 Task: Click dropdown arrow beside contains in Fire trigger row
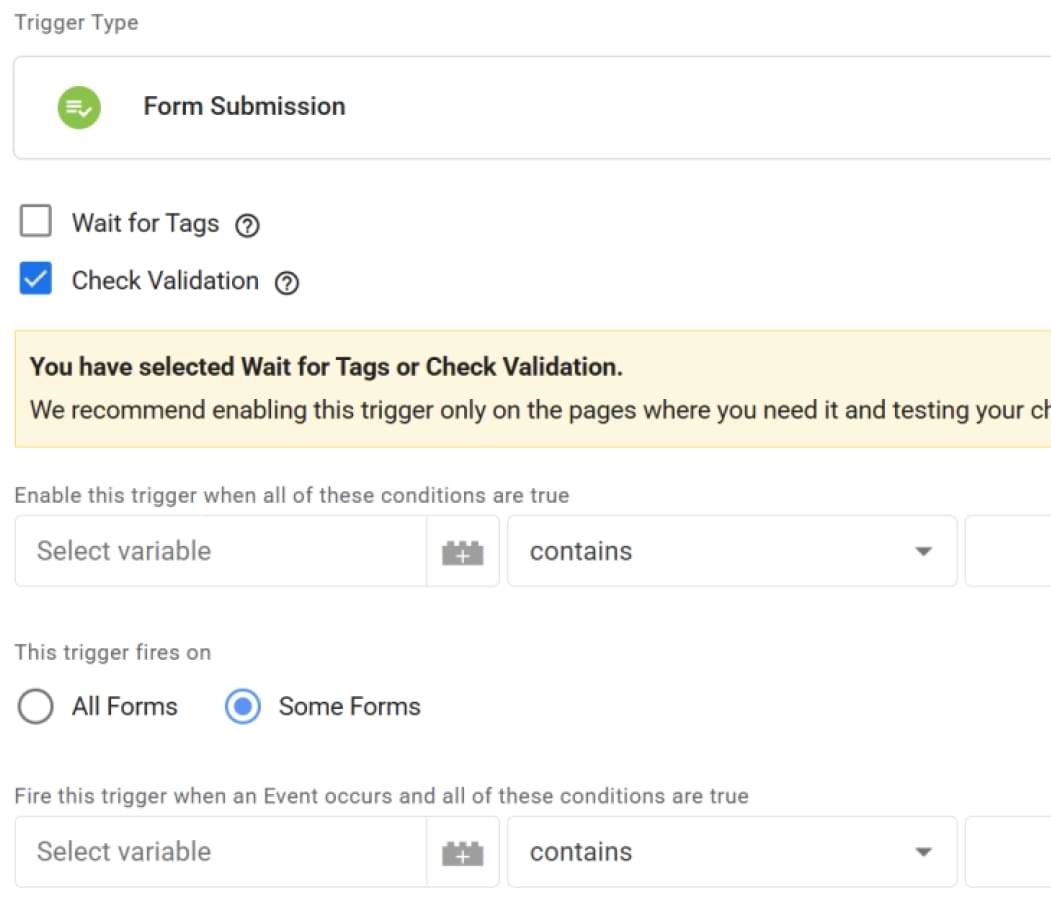[x=923, y=853]
